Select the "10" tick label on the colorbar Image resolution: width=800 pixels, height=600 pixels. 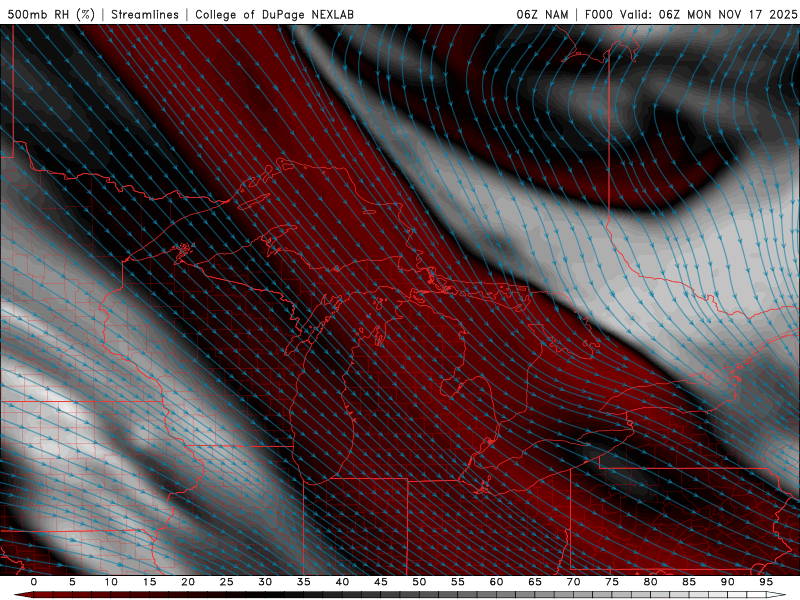pyautogui.click(x=111, y=582)
